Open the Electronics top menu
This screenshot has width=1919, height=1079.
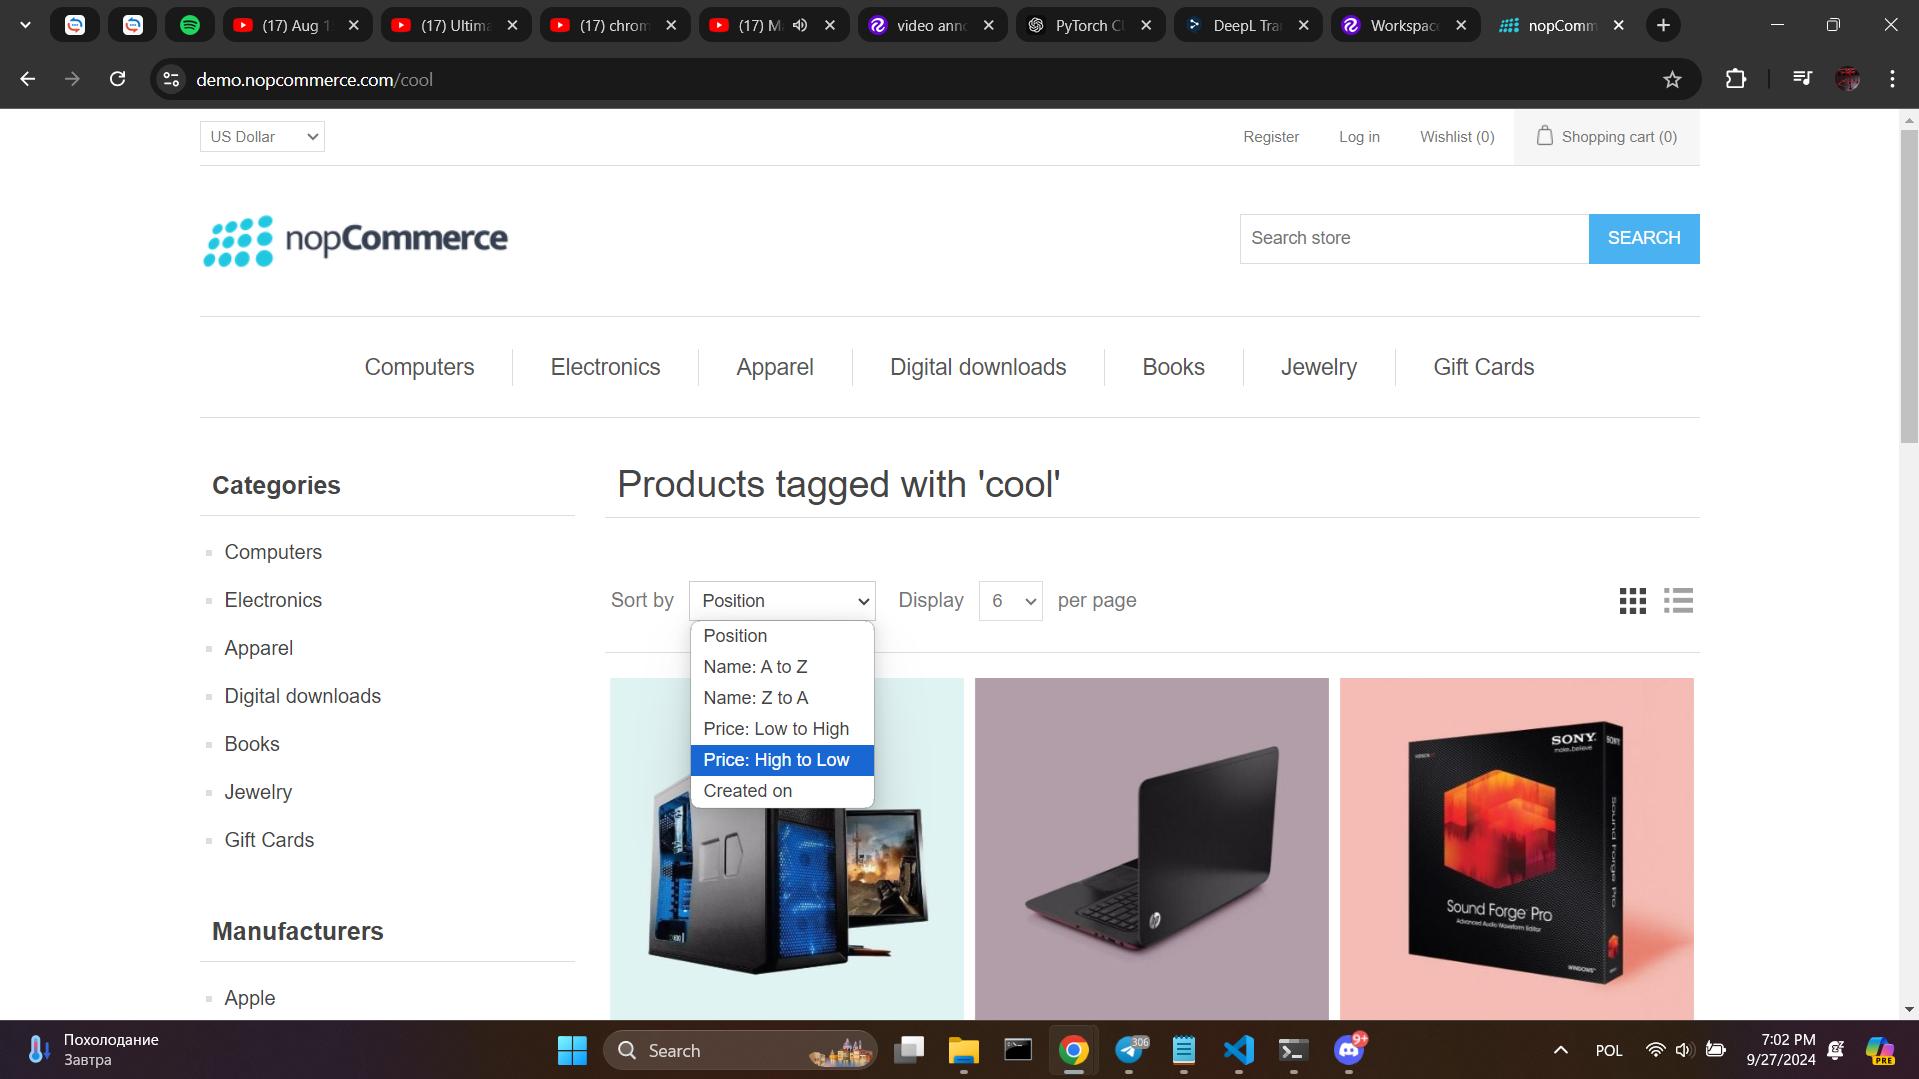(605, 367)
